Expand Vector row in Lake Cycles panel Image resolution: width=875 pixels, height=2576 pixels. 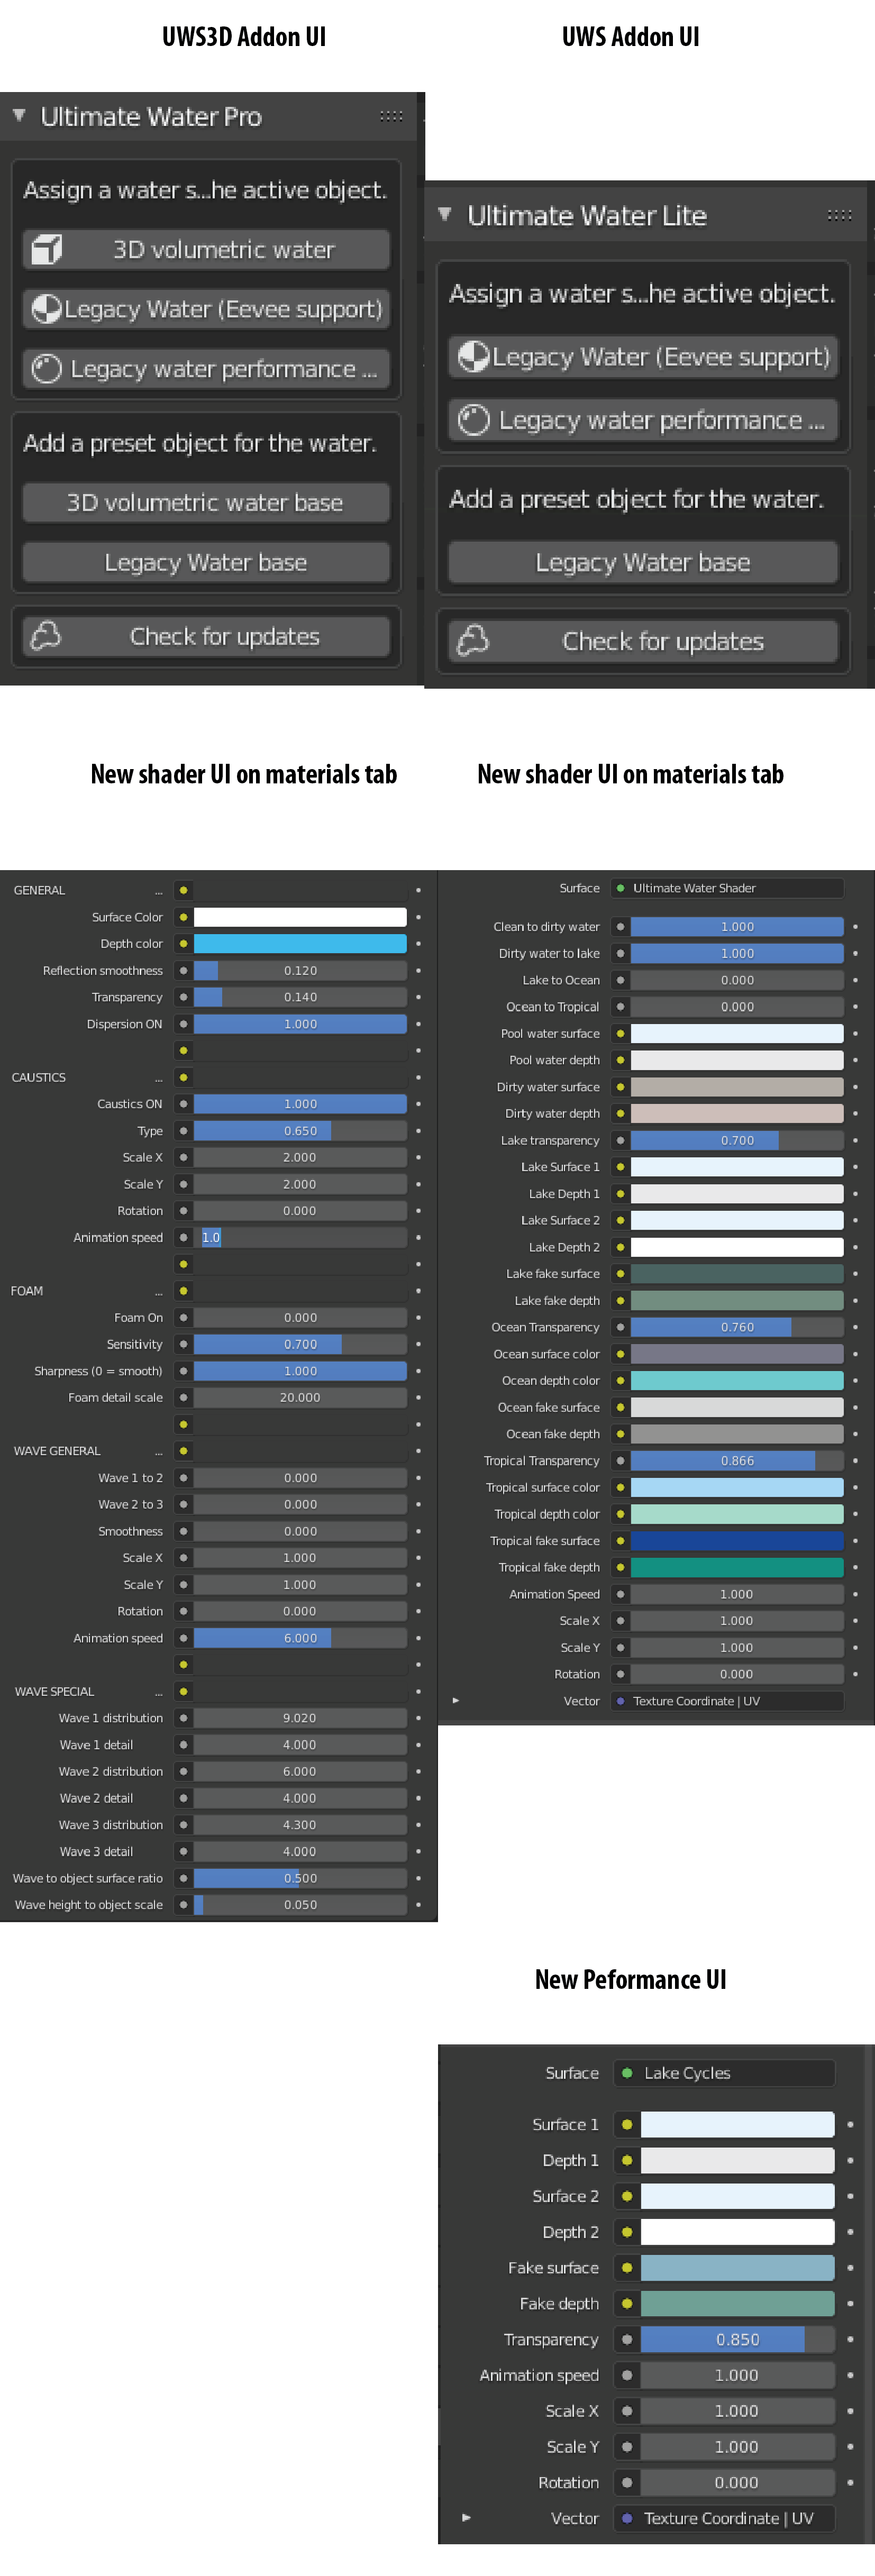pos(466,2518)
